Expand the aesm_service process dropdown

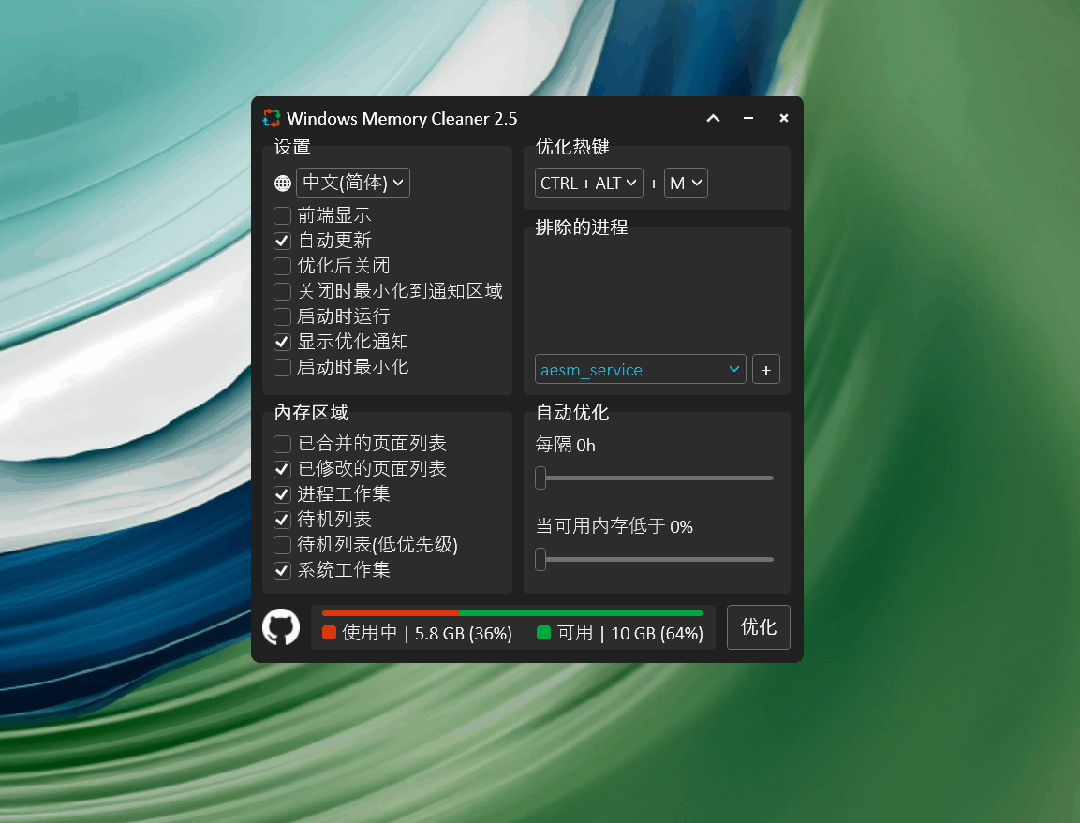coord(641,370)
